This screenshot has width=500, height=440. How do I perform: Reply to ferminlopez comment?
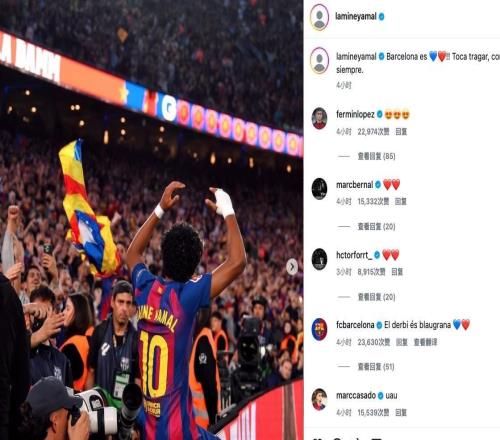tap(401, 132)
